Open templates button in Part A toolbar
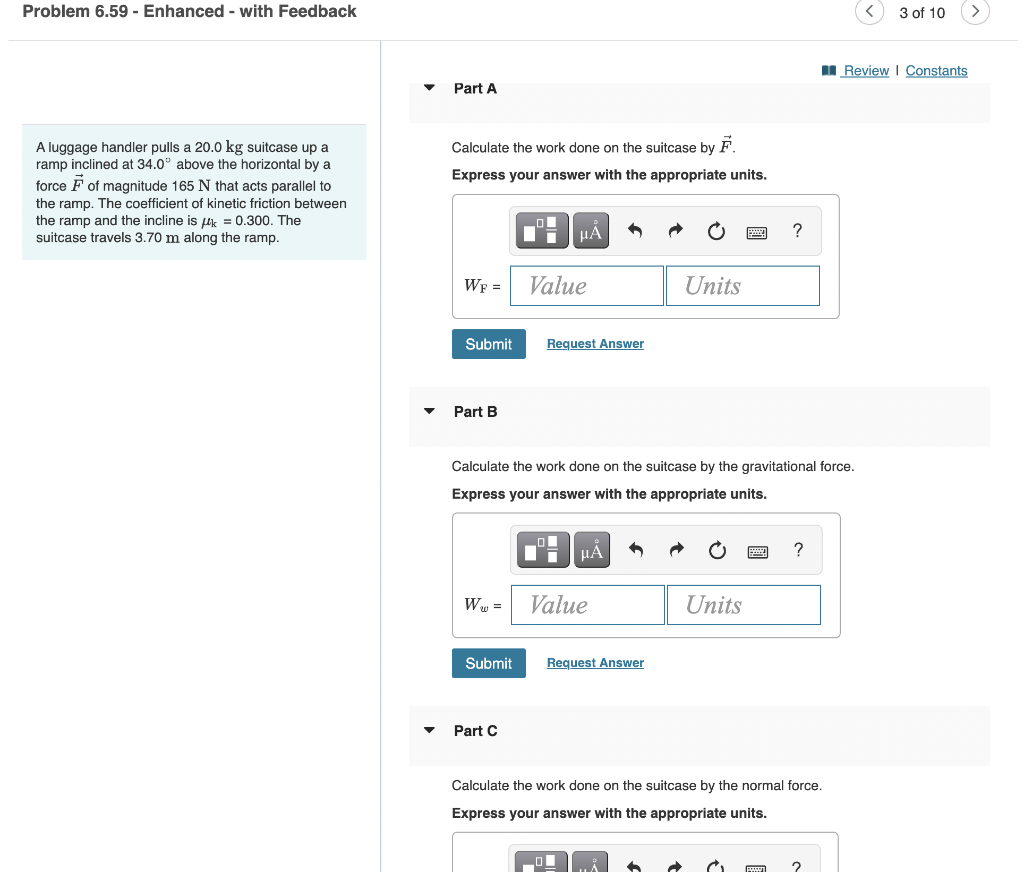The width and height of the screenshot is (1024, 872). [542, 231]
